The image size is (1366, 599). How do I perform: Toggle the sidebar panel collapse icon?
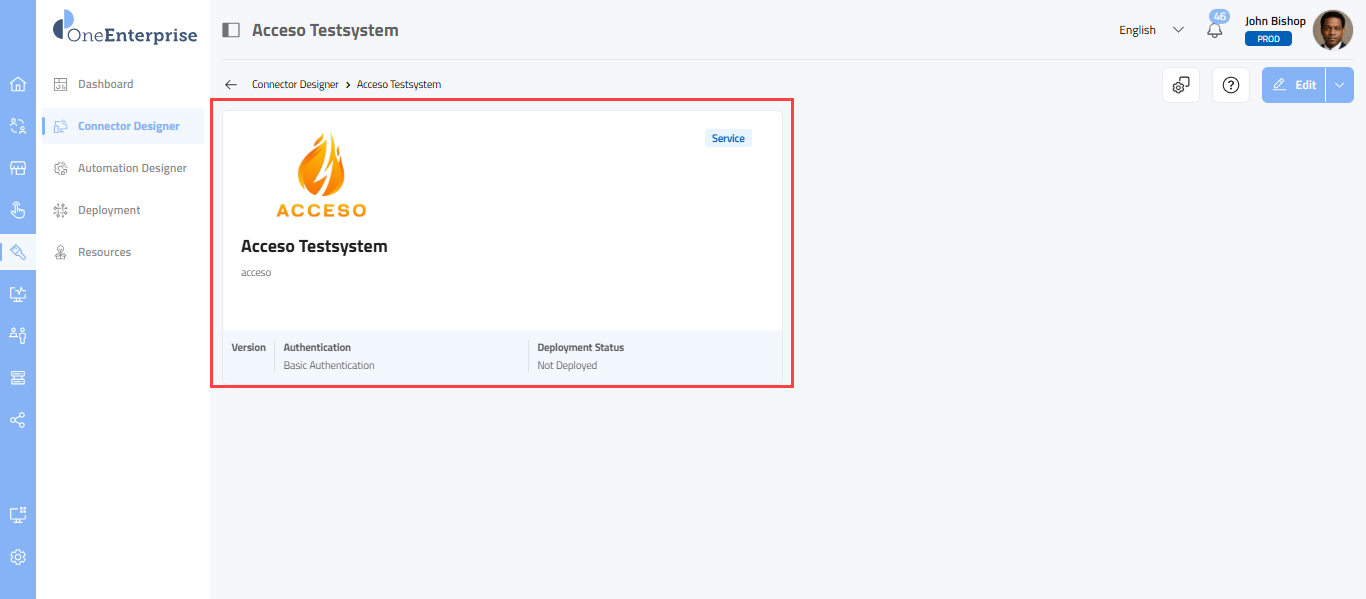[231, 30]
